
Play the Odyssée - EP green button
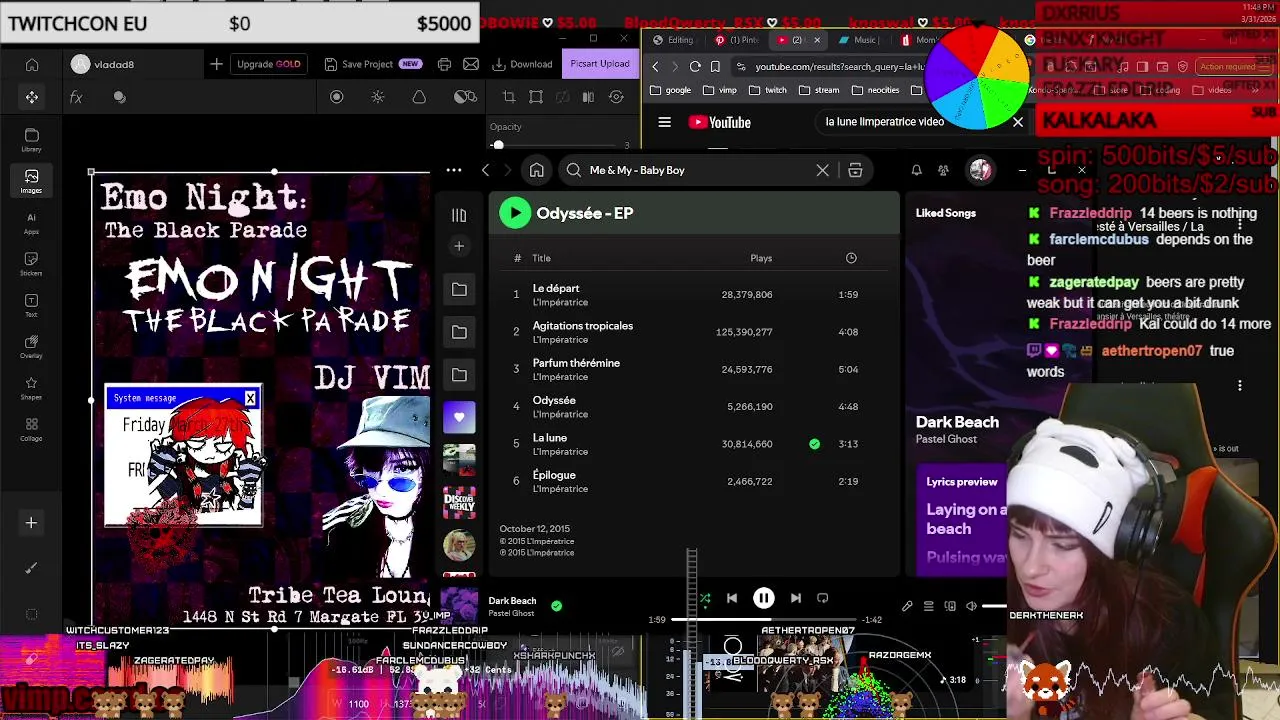coord(515,213)
